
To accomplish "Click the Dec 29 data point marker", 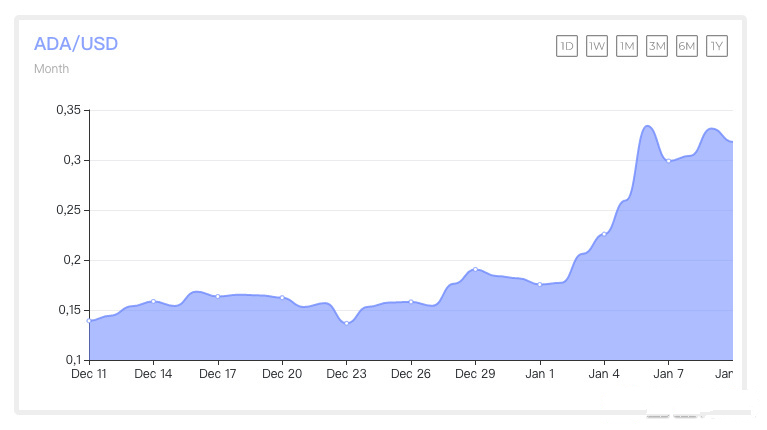I will coord(475,269).
